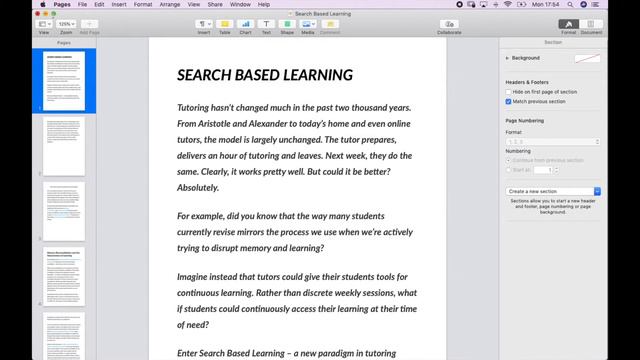
Task: Click the Collaborate button
Action: [449, 24]
